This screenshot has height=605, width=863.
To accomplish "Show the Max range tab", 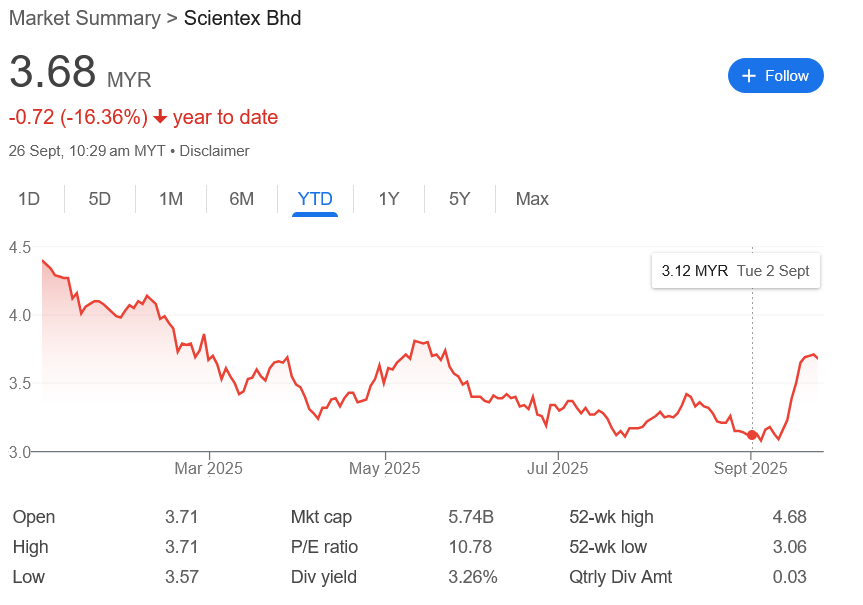I will (532, 199).
